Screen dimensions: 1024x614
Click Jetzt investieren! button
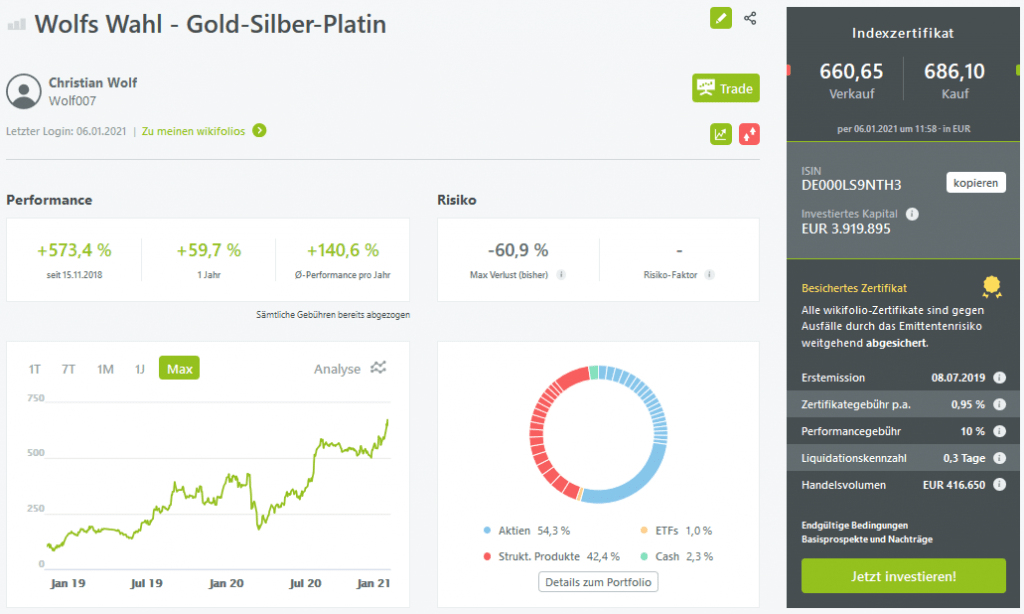[903, 576]
